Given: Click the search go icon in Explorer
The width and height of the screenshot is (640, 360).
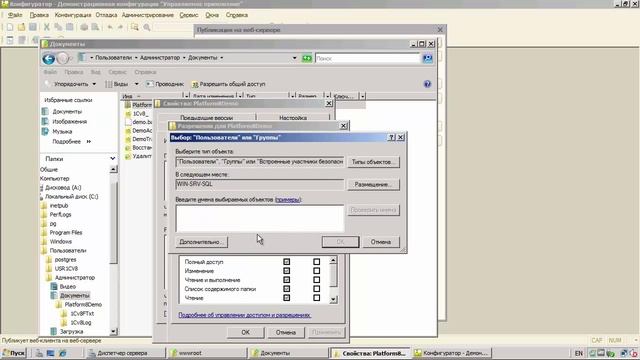Looking at the screenshot, I should (427, 58).
